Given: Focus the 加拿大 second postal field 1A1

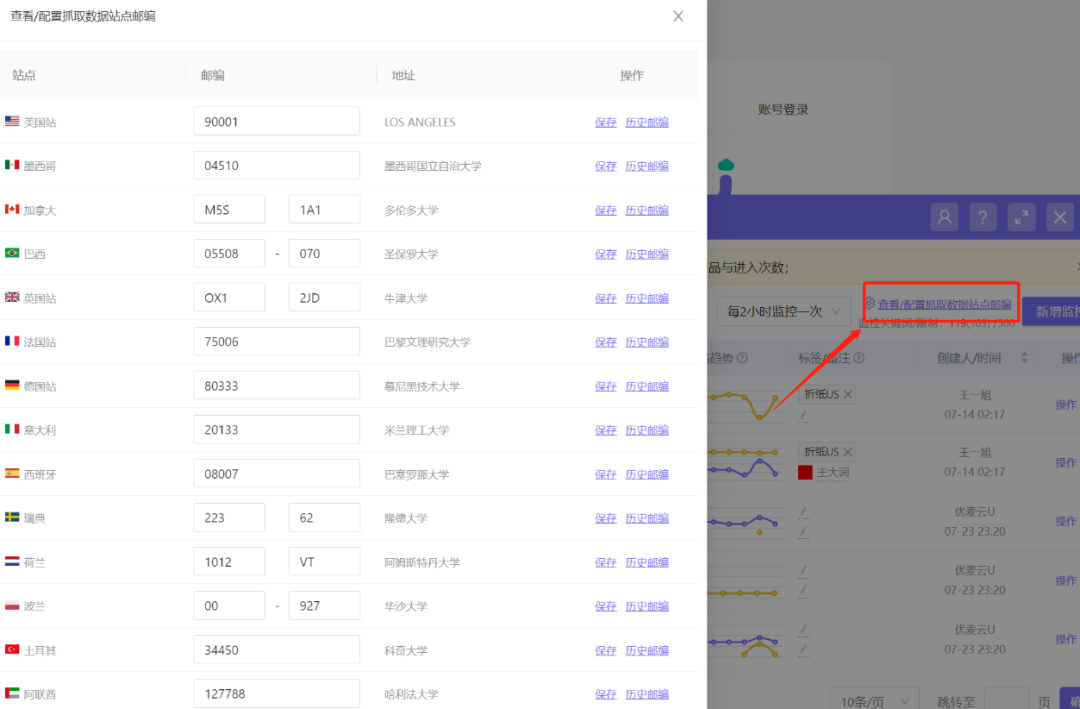Looking at the screenshot, I should (324, 209).
